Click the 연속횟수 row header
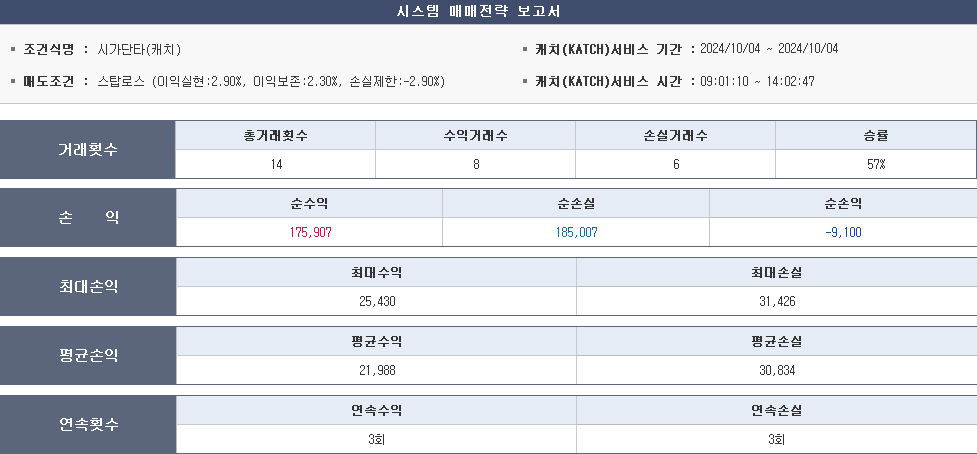Image resolution: width=977 pixels, height=454 pixels. click(88, 424)
